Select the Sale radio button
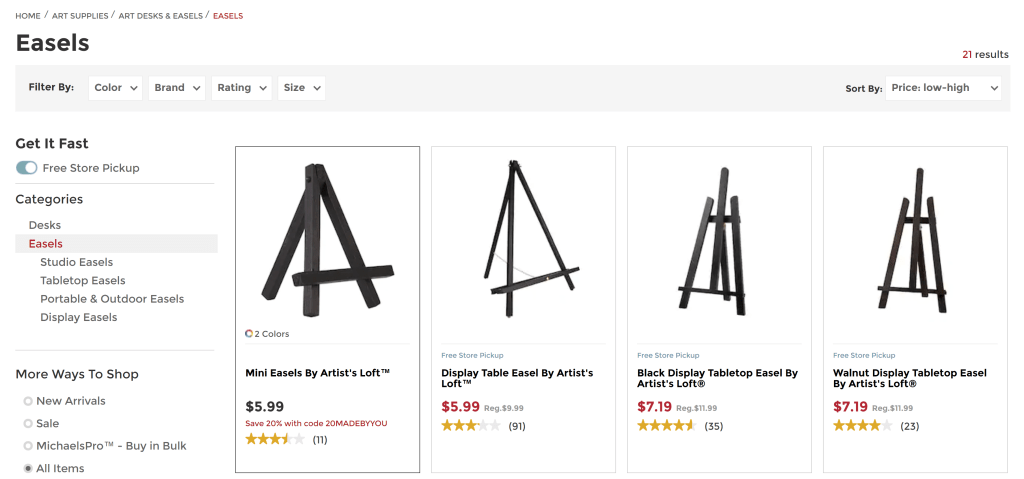The image size is (1024, 479). click(28, 424)
